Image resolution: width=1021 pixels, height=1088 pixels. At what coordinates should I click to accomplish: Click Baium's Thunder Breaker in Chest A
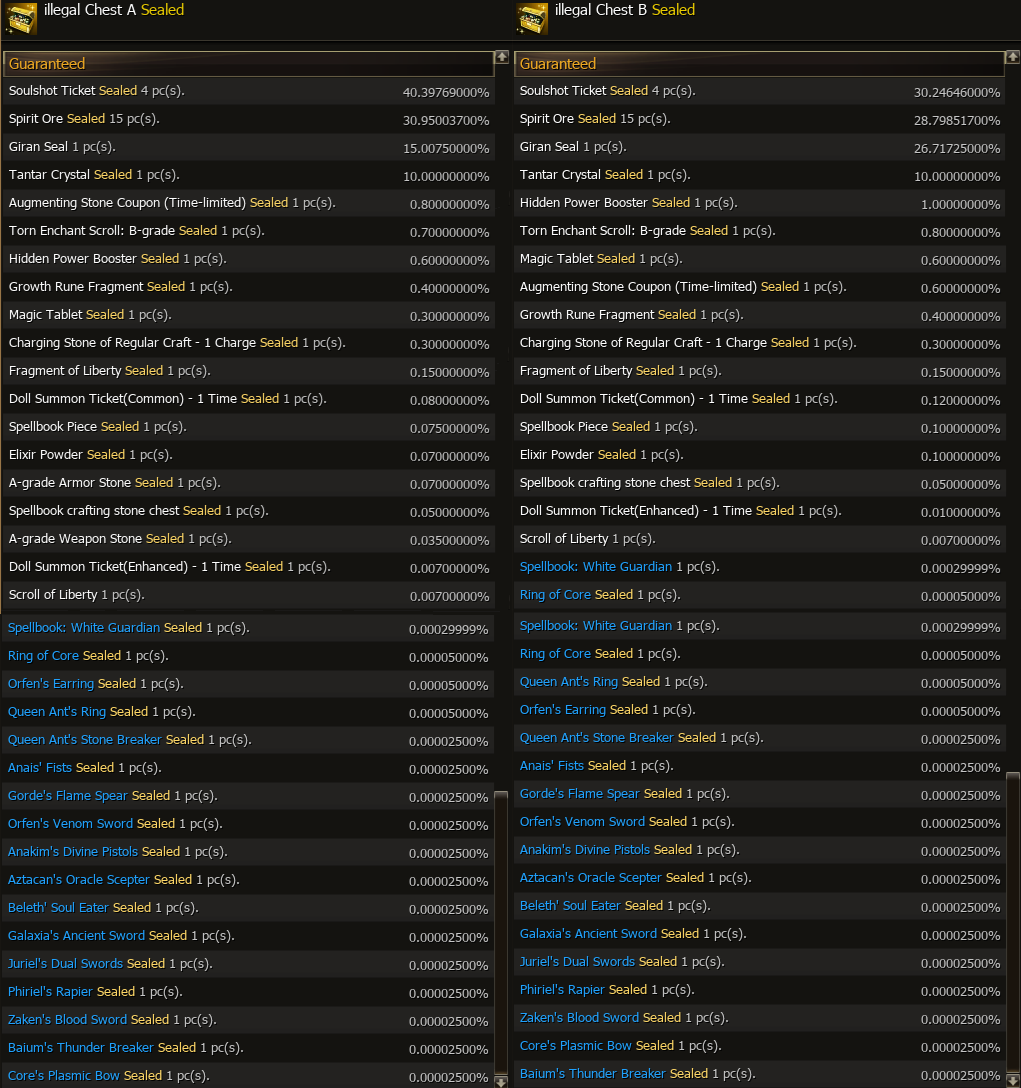point(81,1048)
